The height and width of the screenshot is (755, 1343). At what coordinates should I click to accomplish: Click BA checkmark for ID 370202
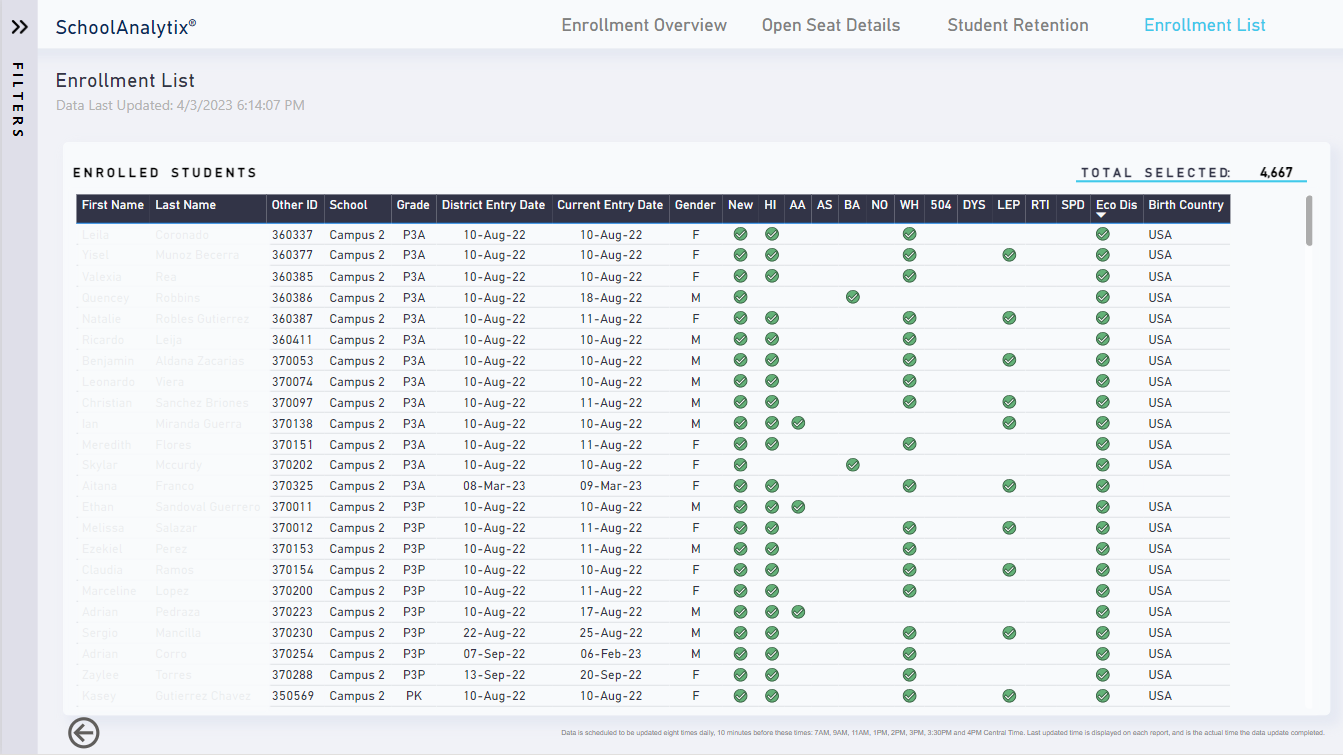pos(852,465)
